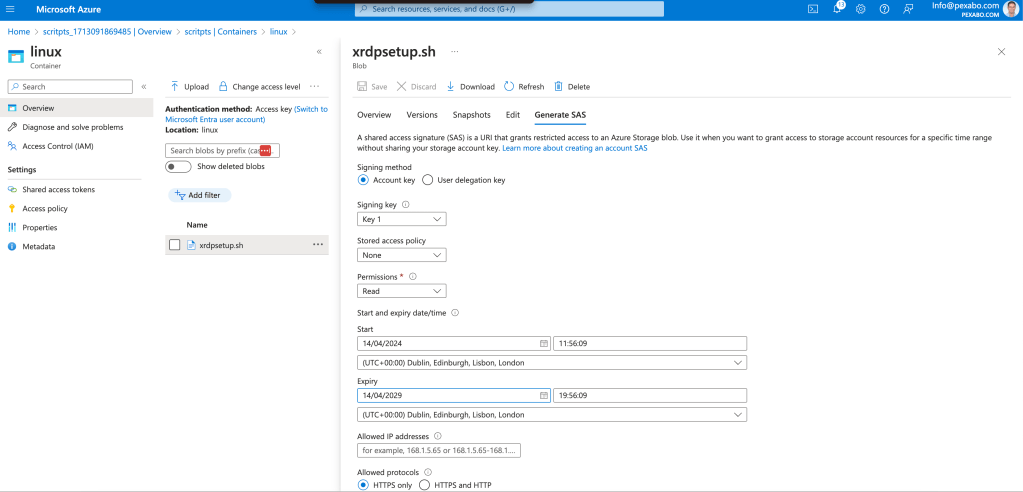
Task: Select HTTPS and HTTP protocol
Action: [x=424, y=485]
